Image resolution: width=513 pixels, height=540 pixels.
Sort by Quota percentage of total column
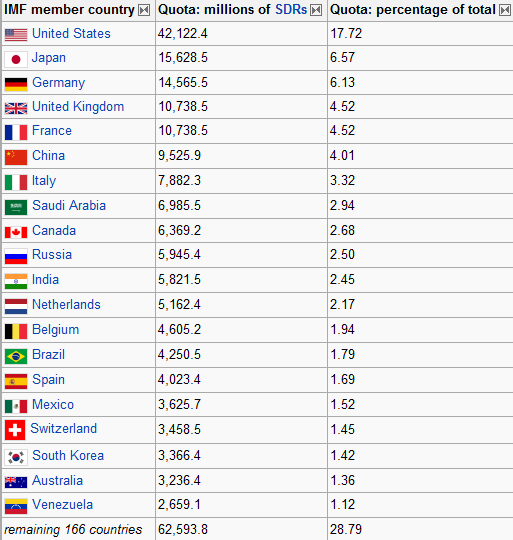point(505,10)
